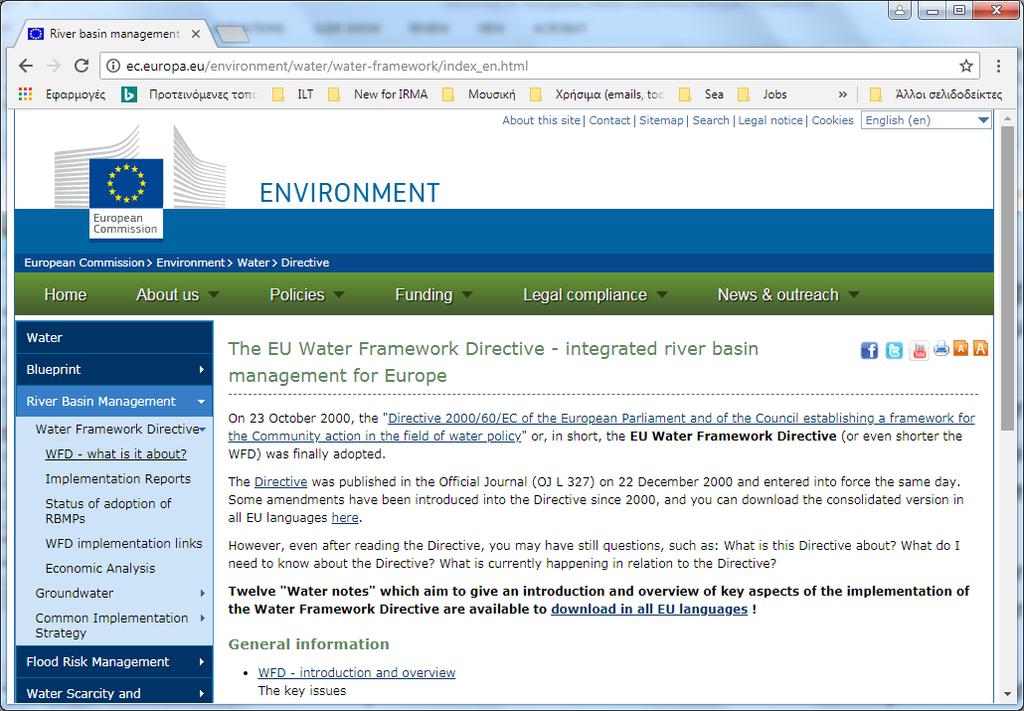This screenshot has height=711, width=1024.
Task: Click the browser back arrow
Action: (x=26, y=65)
